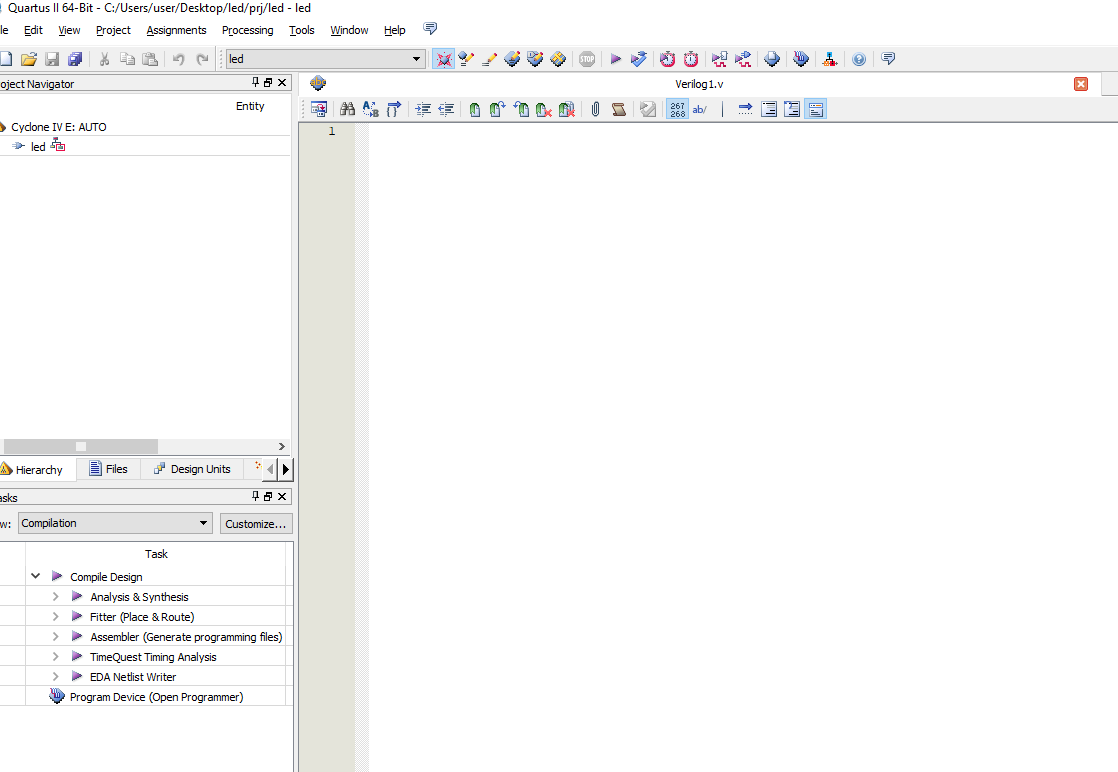This screenshot has height=772, width=1118.
Task: Click Program Device (Open Programmer) task
Action: (x=156, y=696)
